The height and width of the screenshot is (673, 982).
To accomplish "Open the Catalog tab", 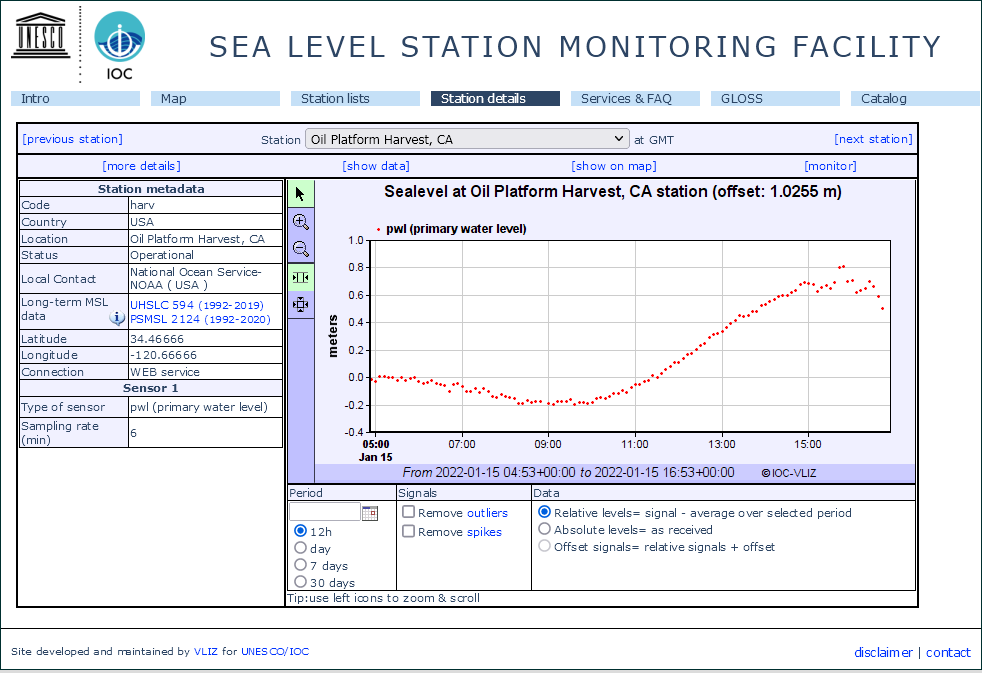I will [x=915, y=98].
